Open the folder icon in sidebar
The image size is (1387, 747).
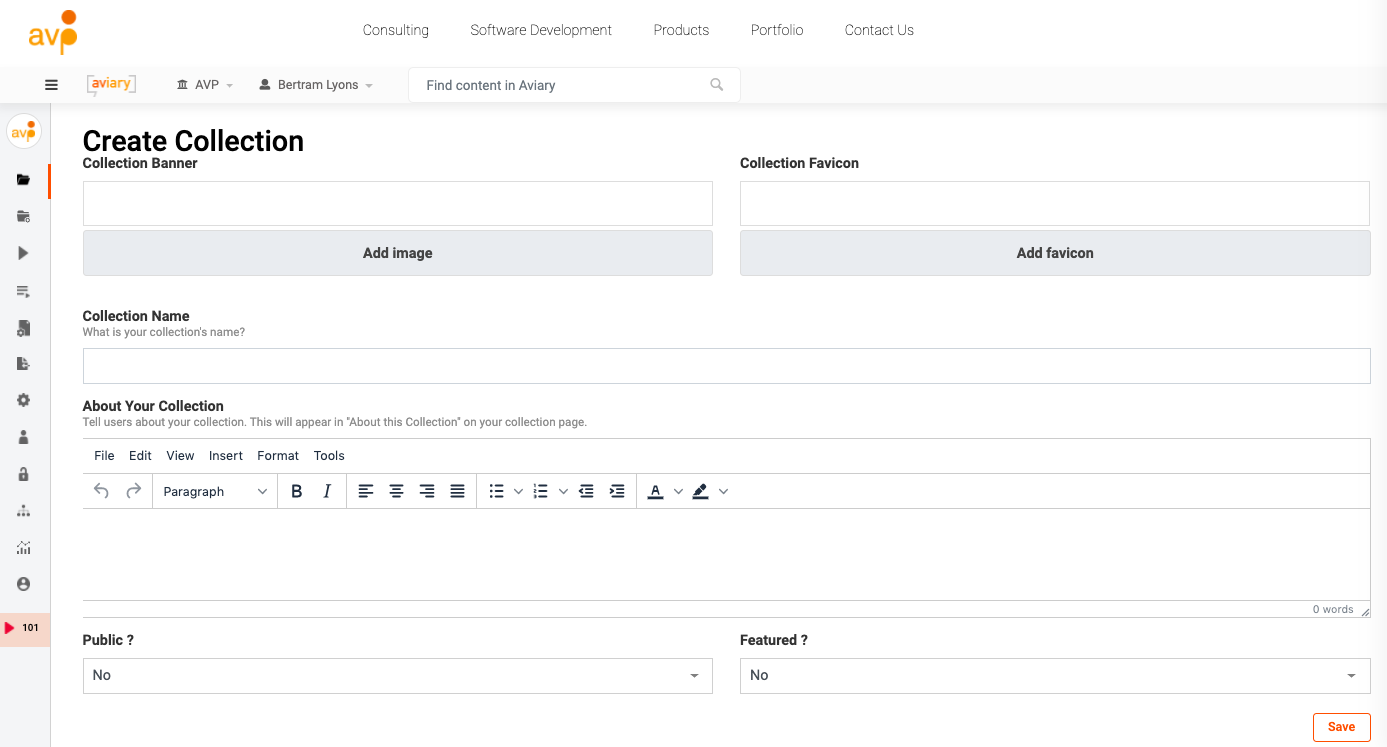pyautogui.click(x=24, y=180)
